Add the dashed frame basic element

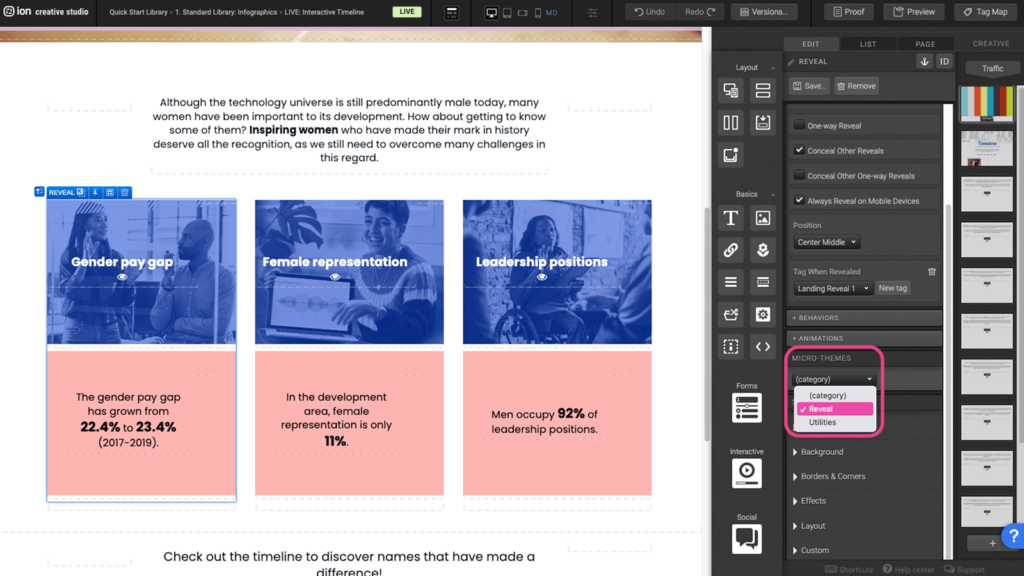point(731,346)
